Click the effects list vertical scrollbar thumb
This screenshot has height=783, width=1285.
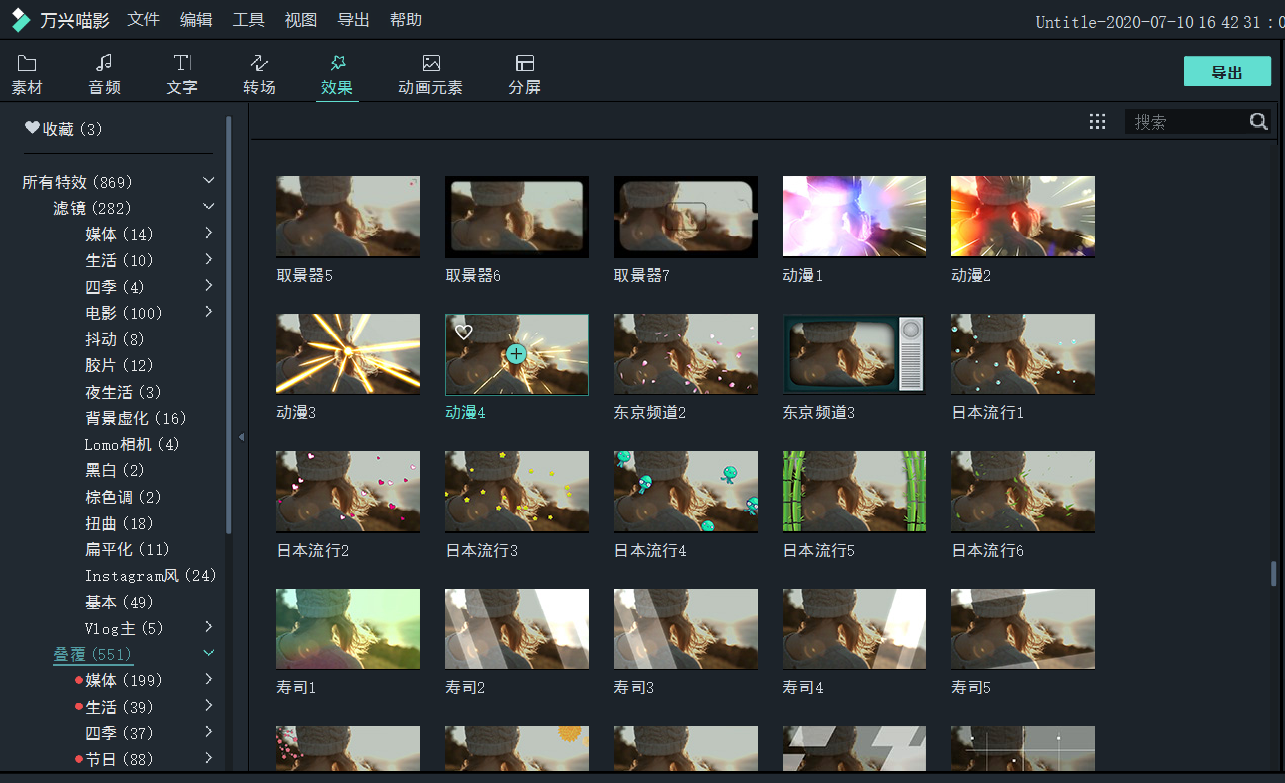tap(1273, 574)
